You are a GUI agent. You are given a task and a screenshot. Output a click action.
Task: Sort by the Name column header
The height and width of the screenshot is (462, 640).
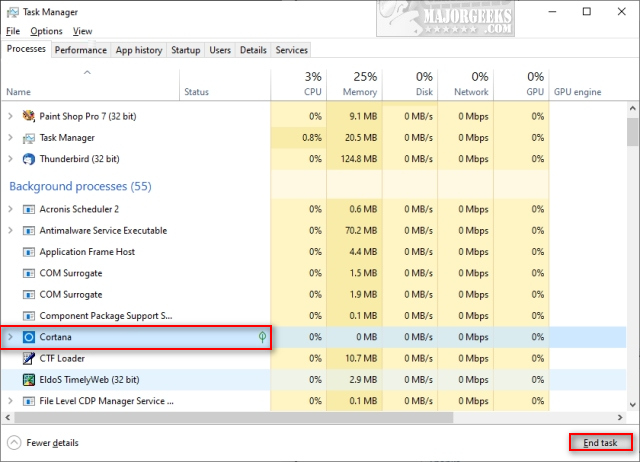90,85
